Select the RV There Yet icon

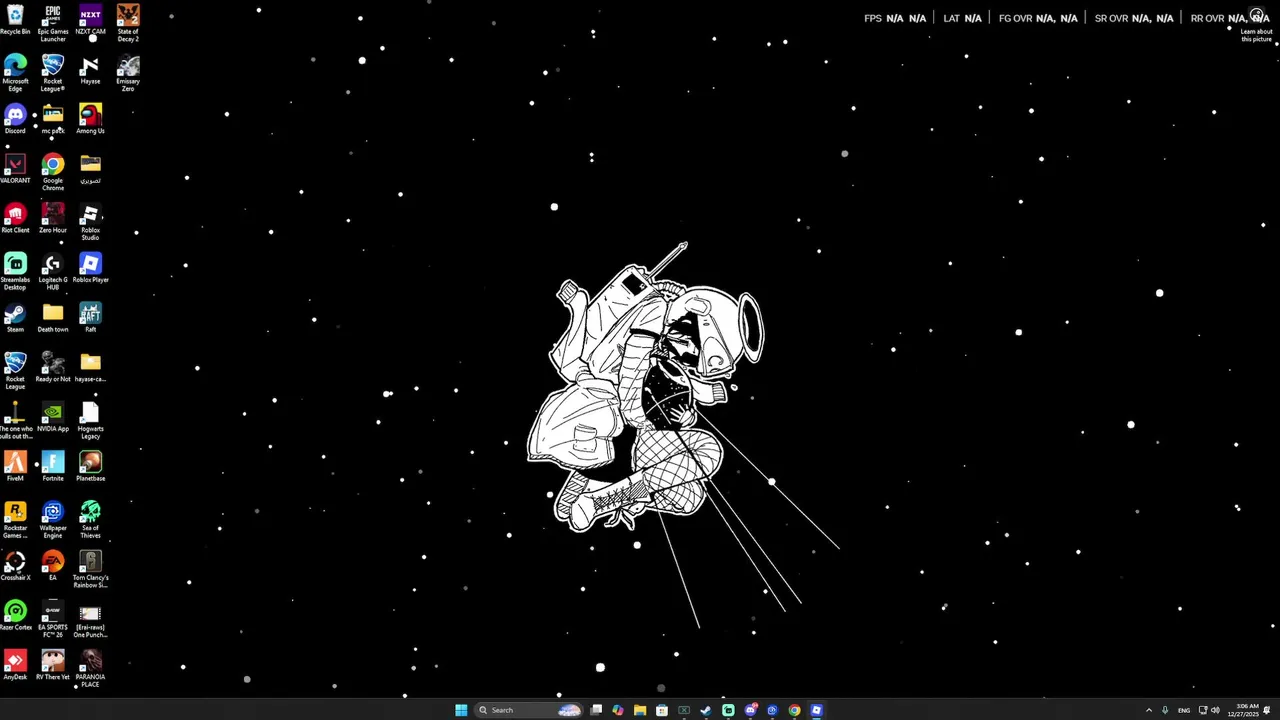(53, 665)
